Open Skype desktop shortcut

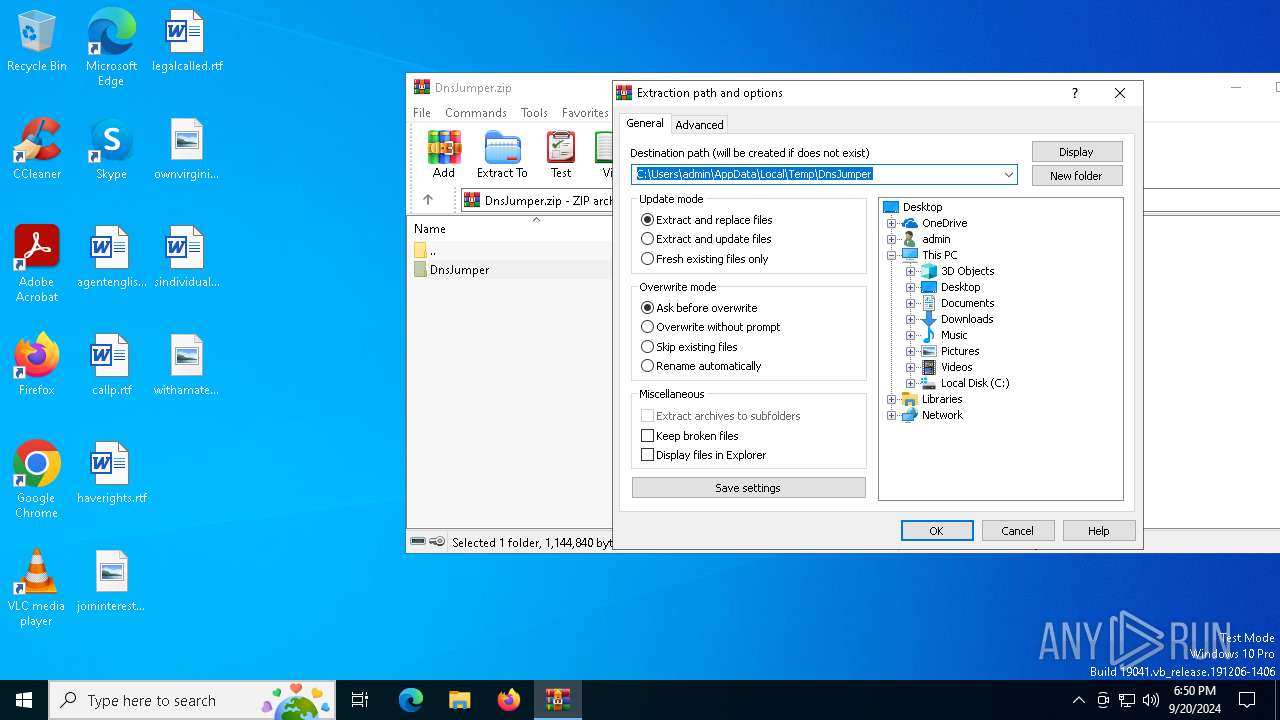coord(111,150)
